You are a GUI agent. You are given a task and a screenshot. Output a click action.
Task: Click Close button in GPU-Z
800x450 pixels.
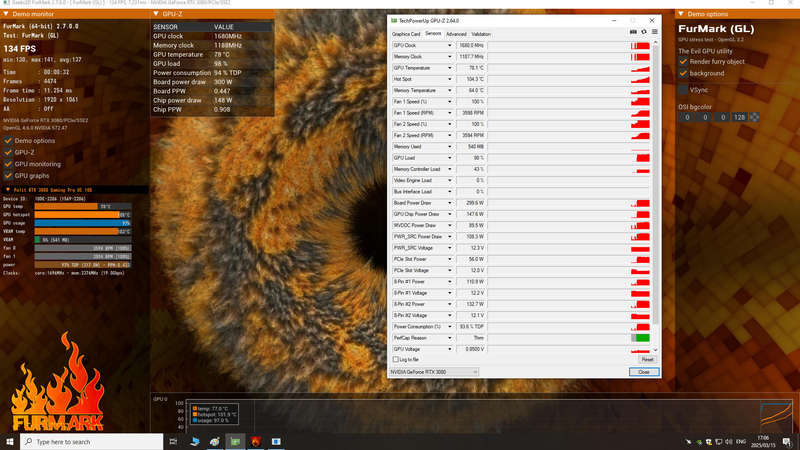coord(644,372)
